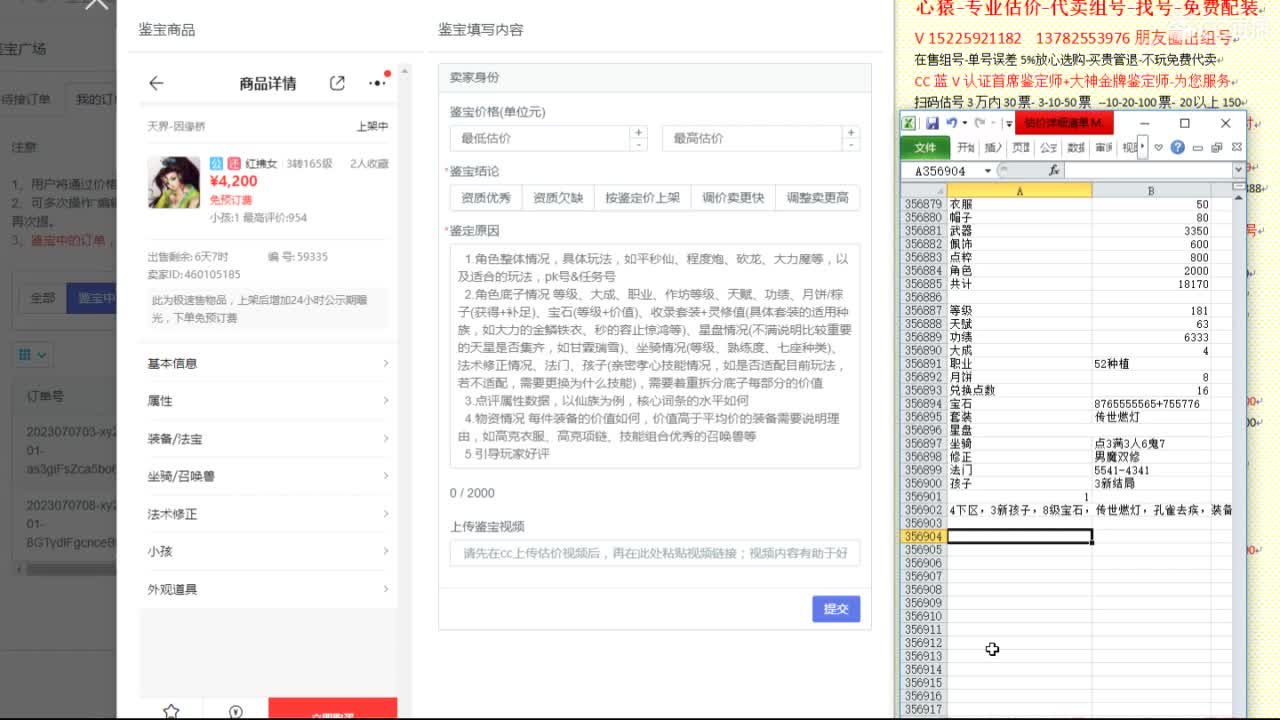Click the star icon below the product panel
This screenshot has width=1280, height=720.
171,711
